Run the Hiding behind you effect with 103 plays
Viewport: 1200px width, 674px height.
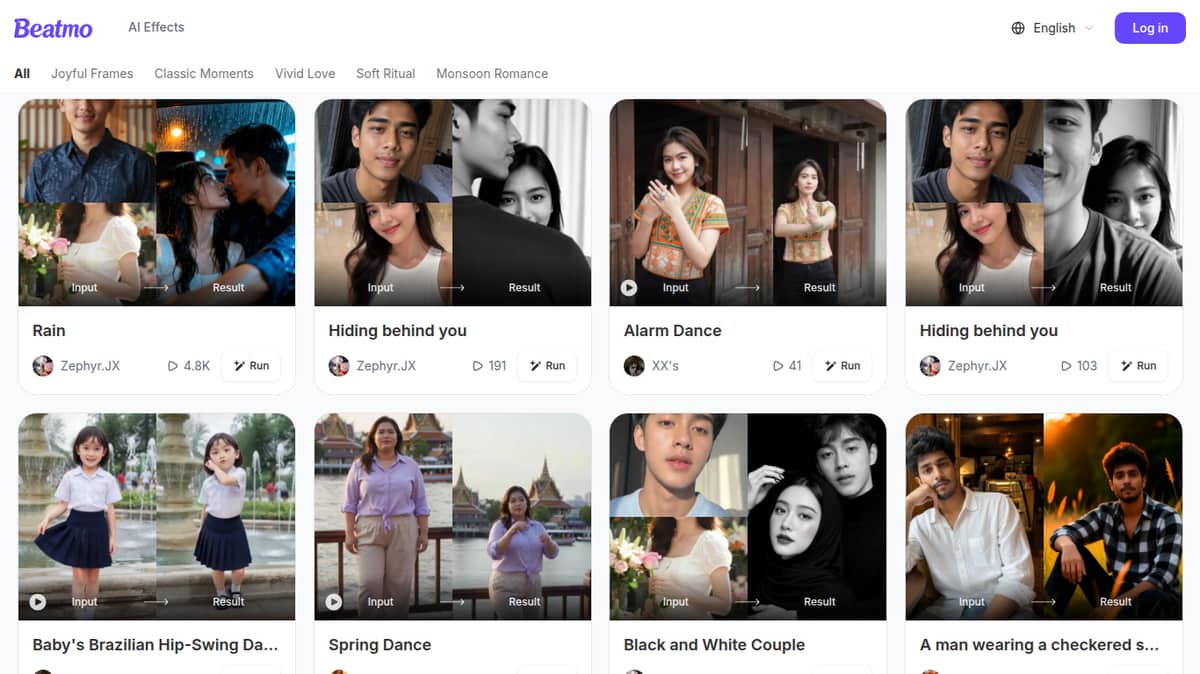tap(1138, 366)
